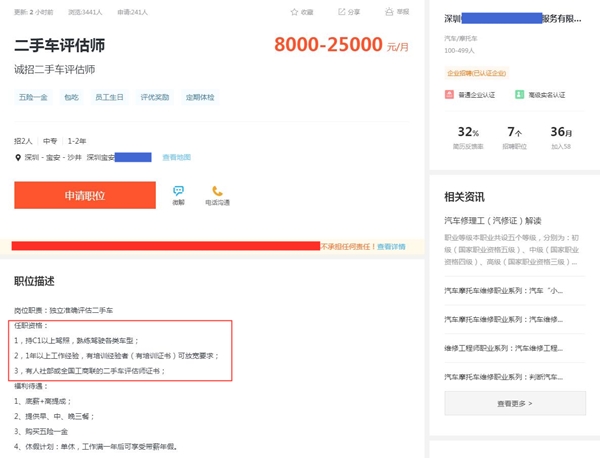Select the 员工生日 benefit tag

pos(109,97)
